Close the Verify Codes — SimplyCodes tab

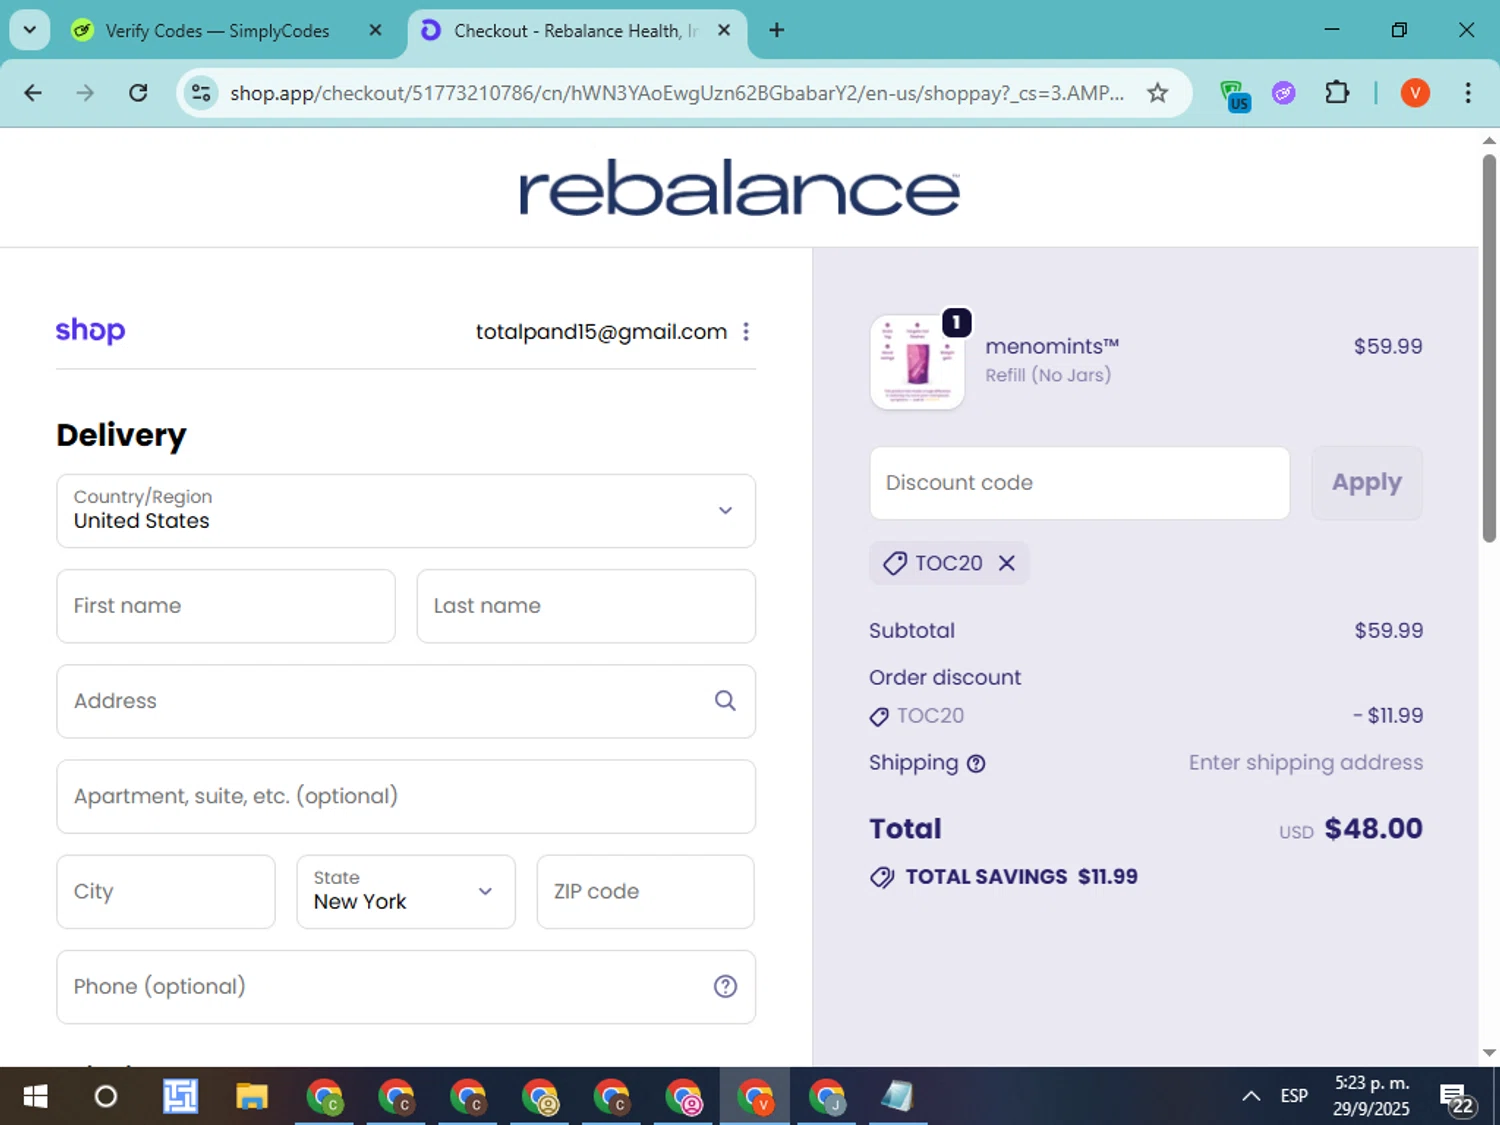tap(375, 30)
